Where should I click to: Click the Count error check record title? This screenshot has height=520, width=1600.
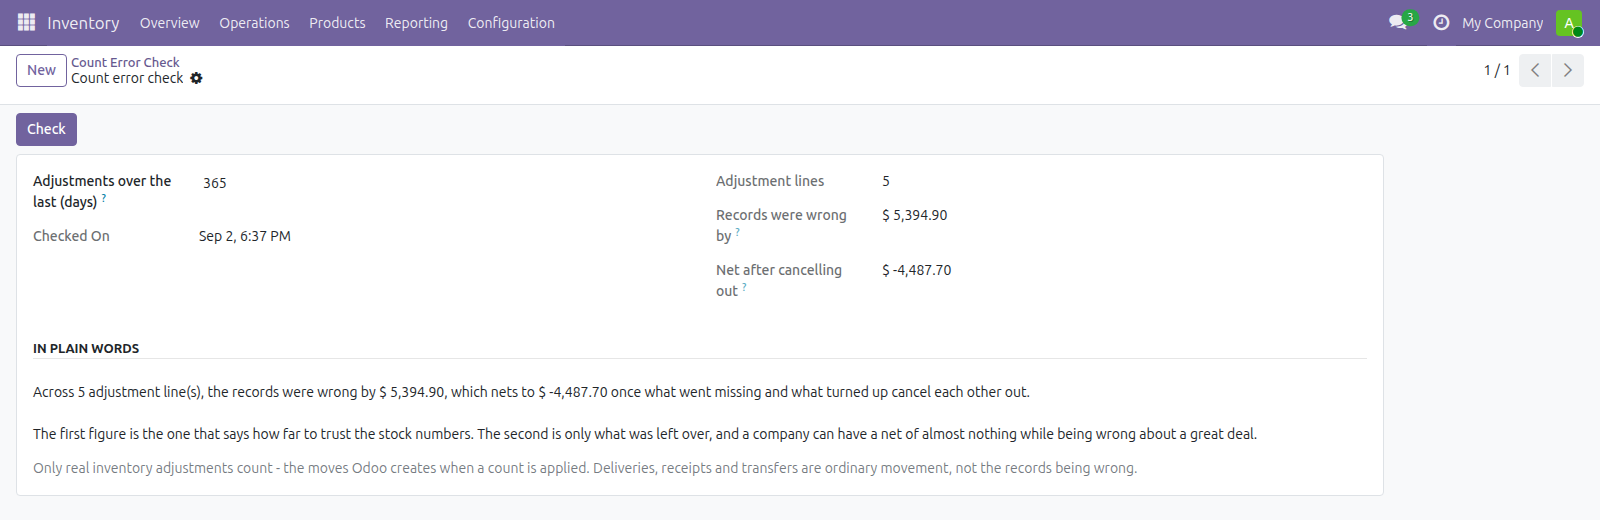pos(127,78)
